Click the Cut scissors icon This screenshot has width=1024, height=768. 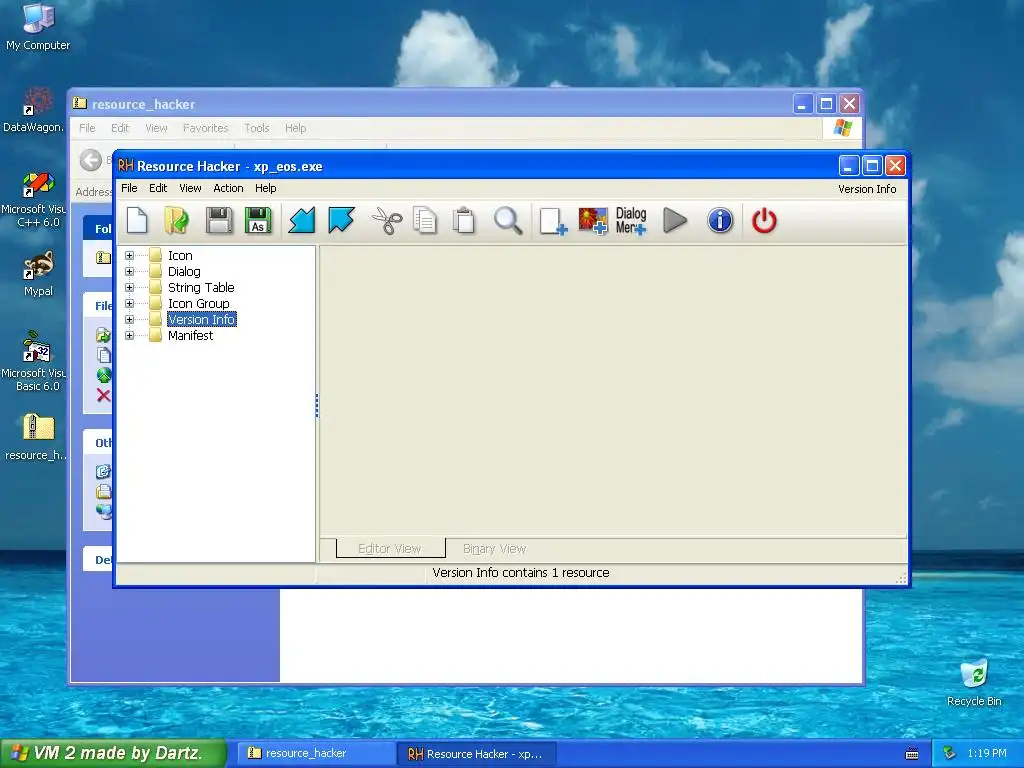(x=387, y=220)
